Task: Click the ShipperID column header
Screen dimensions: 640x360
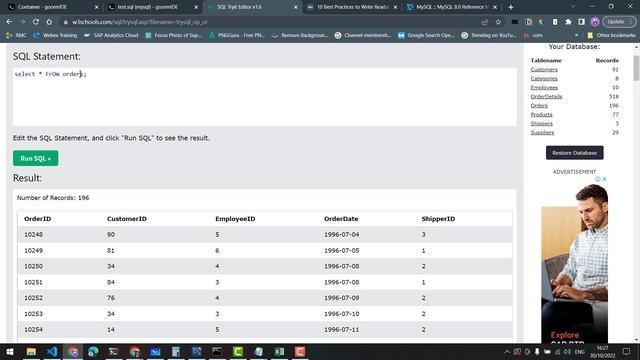Action: point(438,219)
